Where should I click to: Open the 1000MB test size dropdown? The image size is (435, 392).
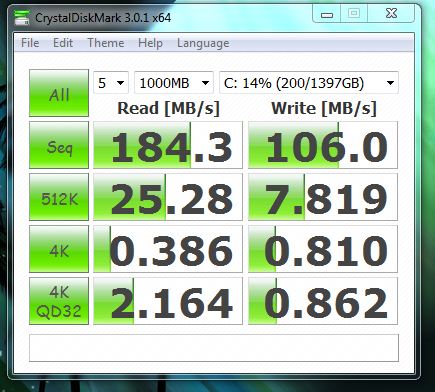[174, 83]
